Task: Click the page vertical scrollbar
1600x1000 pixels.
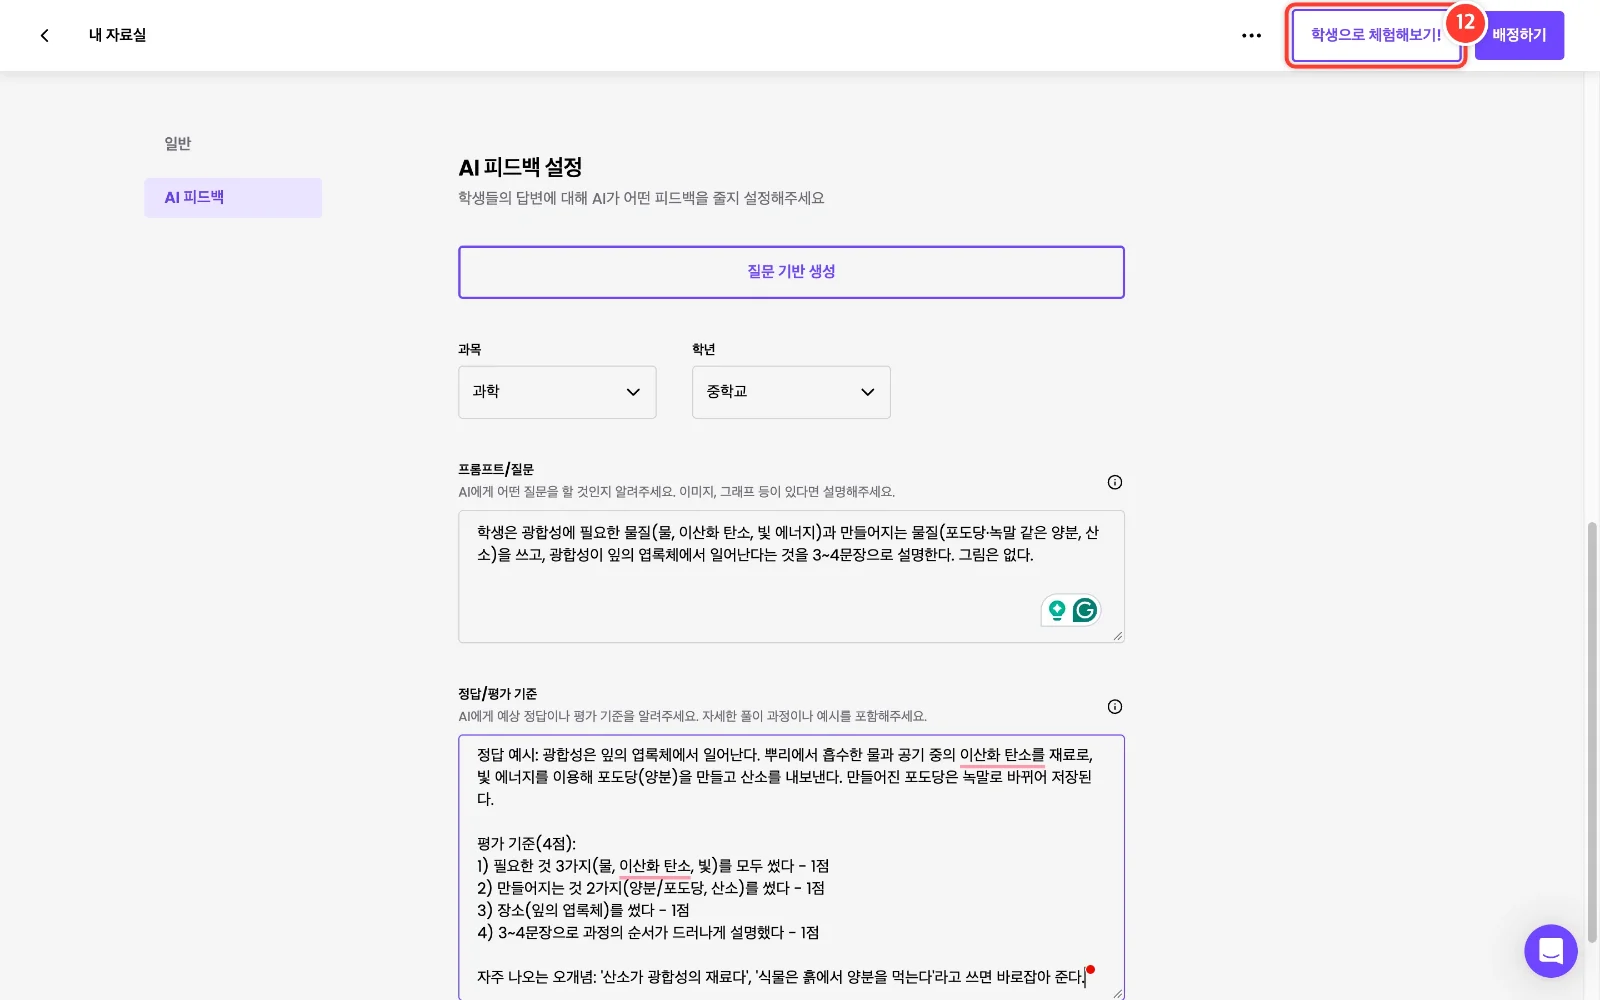Action: pyautogui.click(x=1592, y=731)
